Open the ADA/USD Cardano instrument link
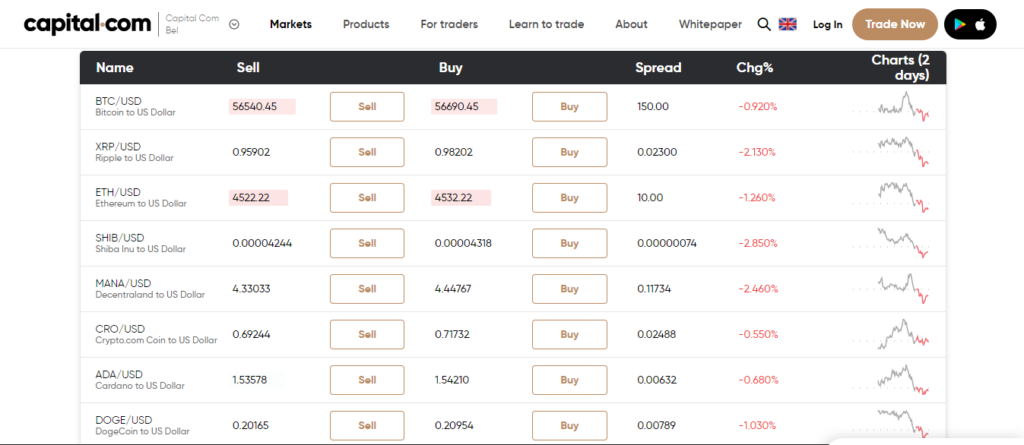 (140, 380)
